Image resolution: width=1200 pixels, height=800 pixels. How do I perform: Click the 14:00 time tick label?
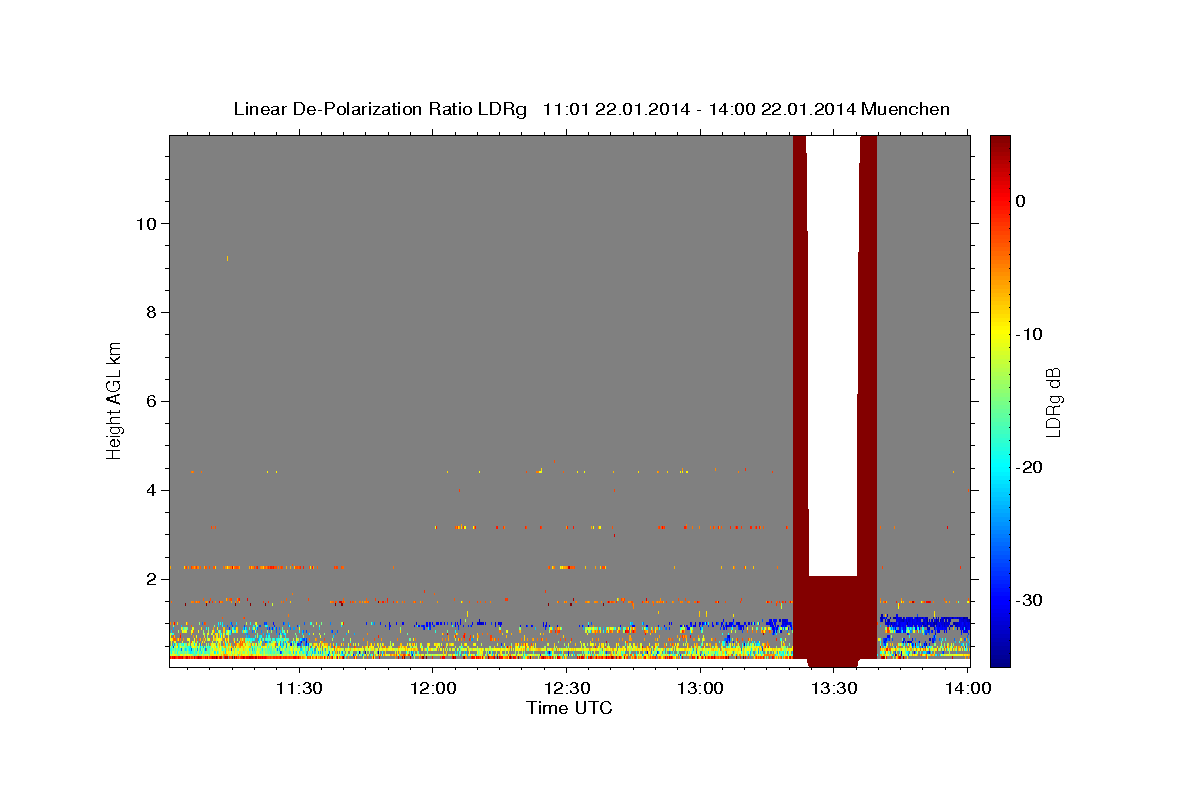click(967, 688)
